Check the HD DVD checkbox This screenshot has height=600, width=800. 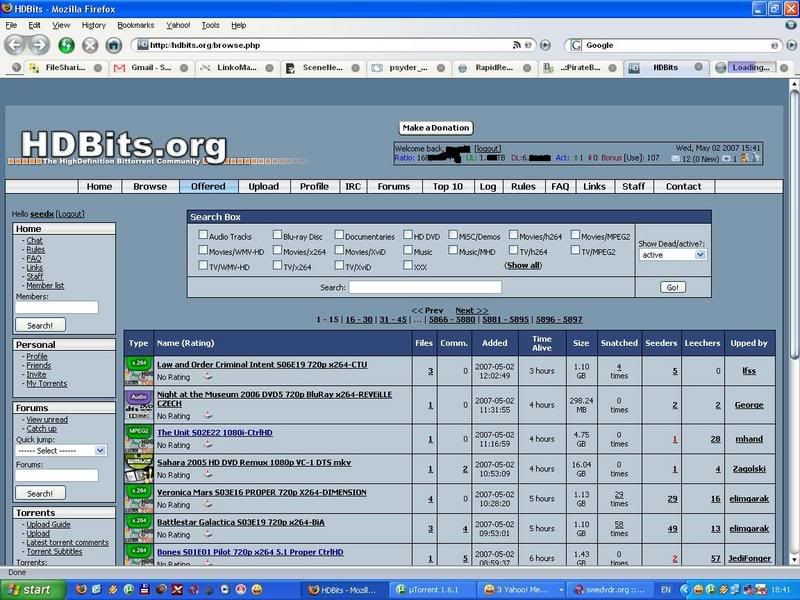coord(408,235)
